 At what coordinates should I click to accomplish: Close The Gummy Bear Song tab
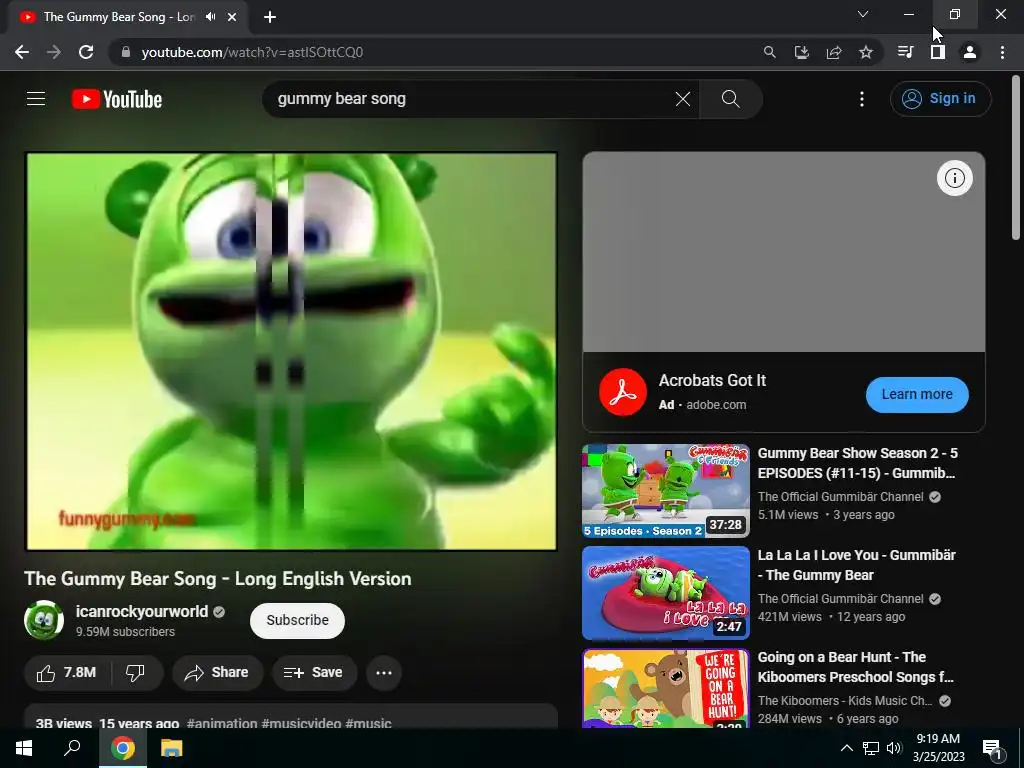click(x=232, y=17)
